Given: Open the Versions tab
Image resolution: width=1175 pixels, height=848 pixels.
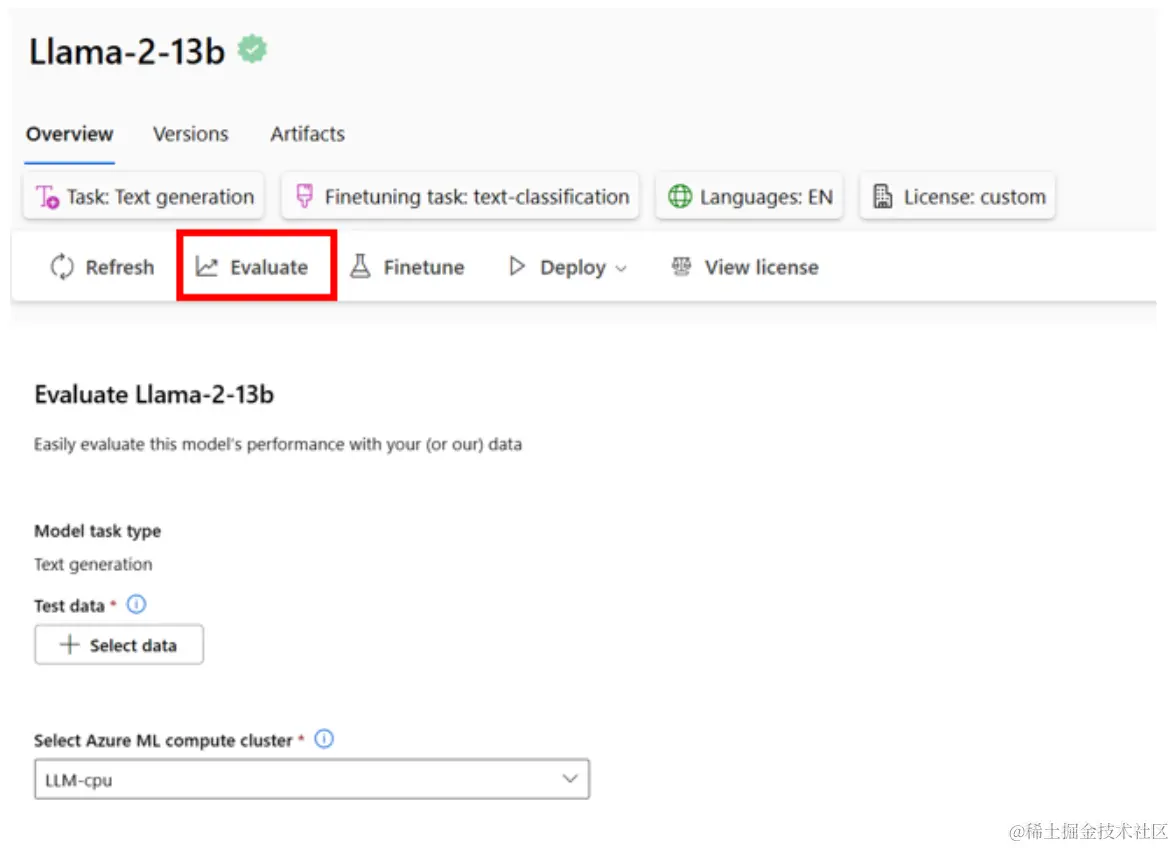Looking at the screenshot, I should coord(190,134).
